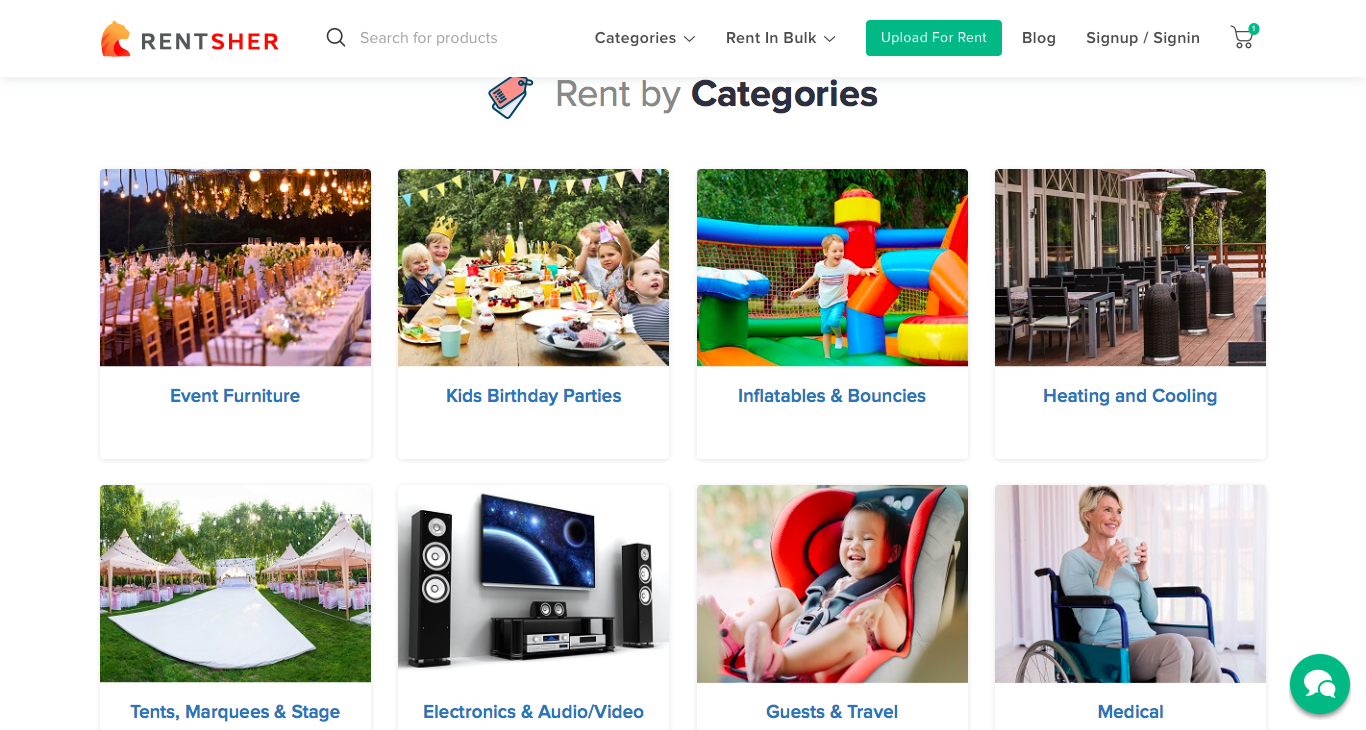Select the Inflatables & Bouncies image
Screen dimensions: 1366x730
click(x=832, y=268)
